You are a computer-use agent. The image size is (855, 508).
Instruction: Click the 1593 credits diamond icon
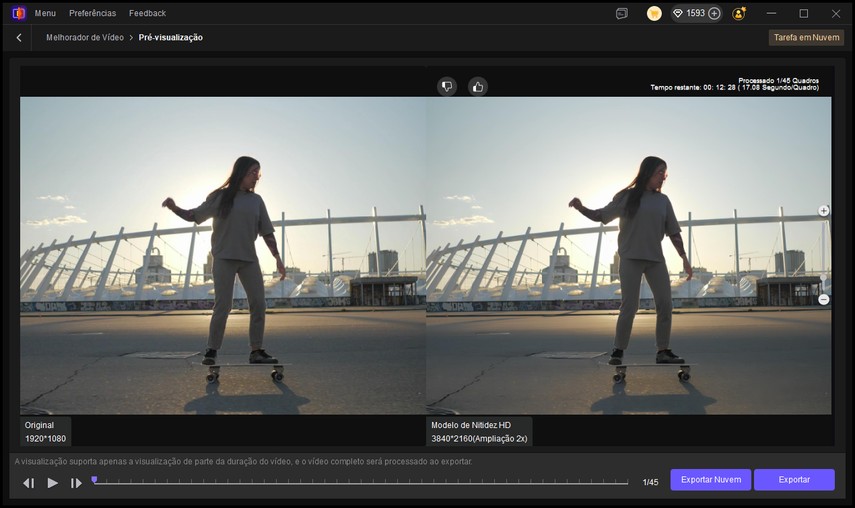[678, 13]
